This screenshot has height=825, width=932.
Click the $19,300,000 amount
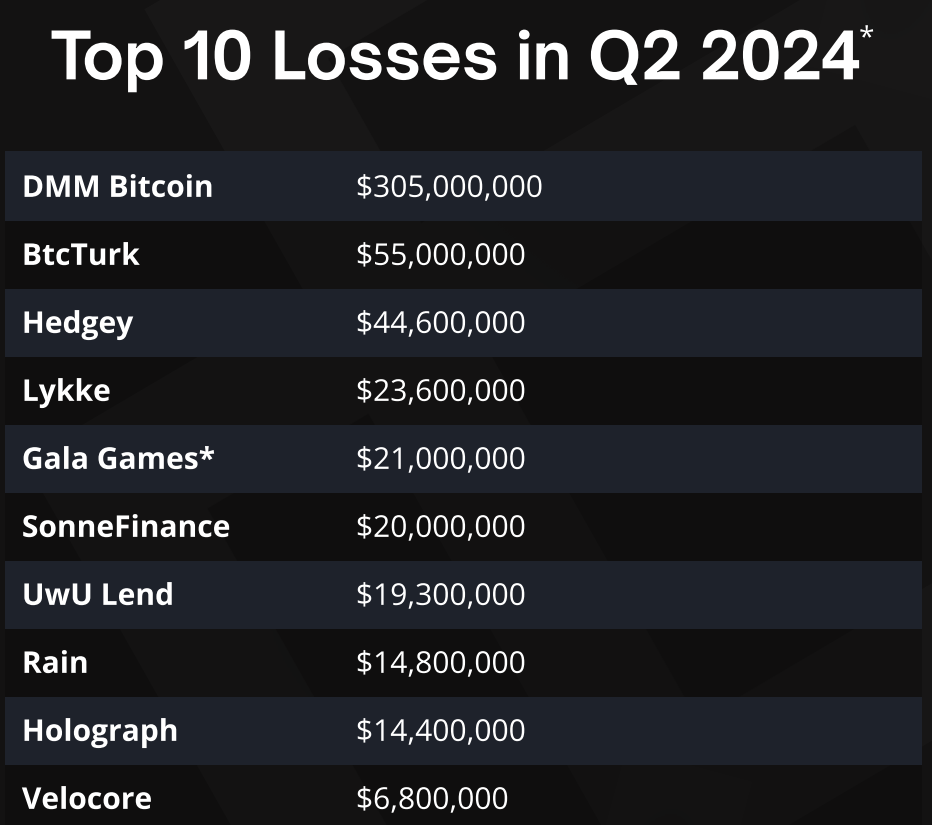(440, 594)
